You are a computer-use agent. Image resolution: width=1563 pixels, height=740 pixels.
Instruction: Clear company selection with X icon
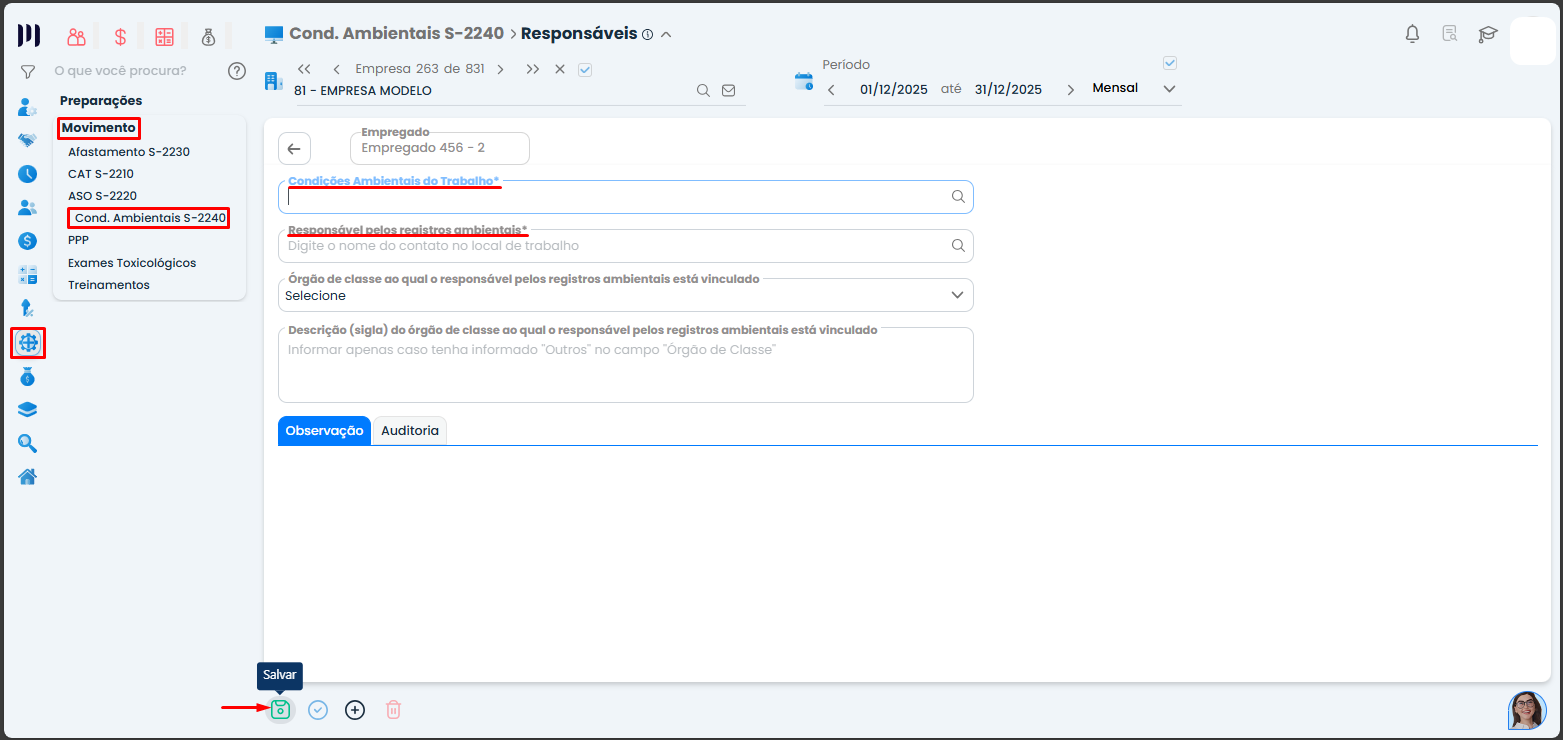pos(560,69)
